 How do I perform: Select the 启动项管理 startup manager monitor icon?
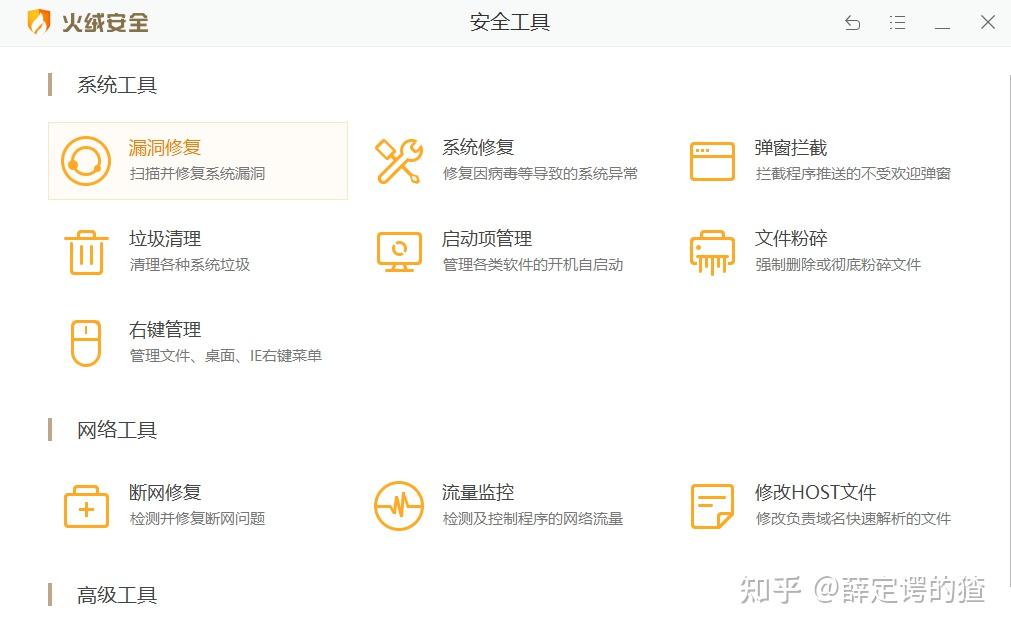tap(398, 251)
